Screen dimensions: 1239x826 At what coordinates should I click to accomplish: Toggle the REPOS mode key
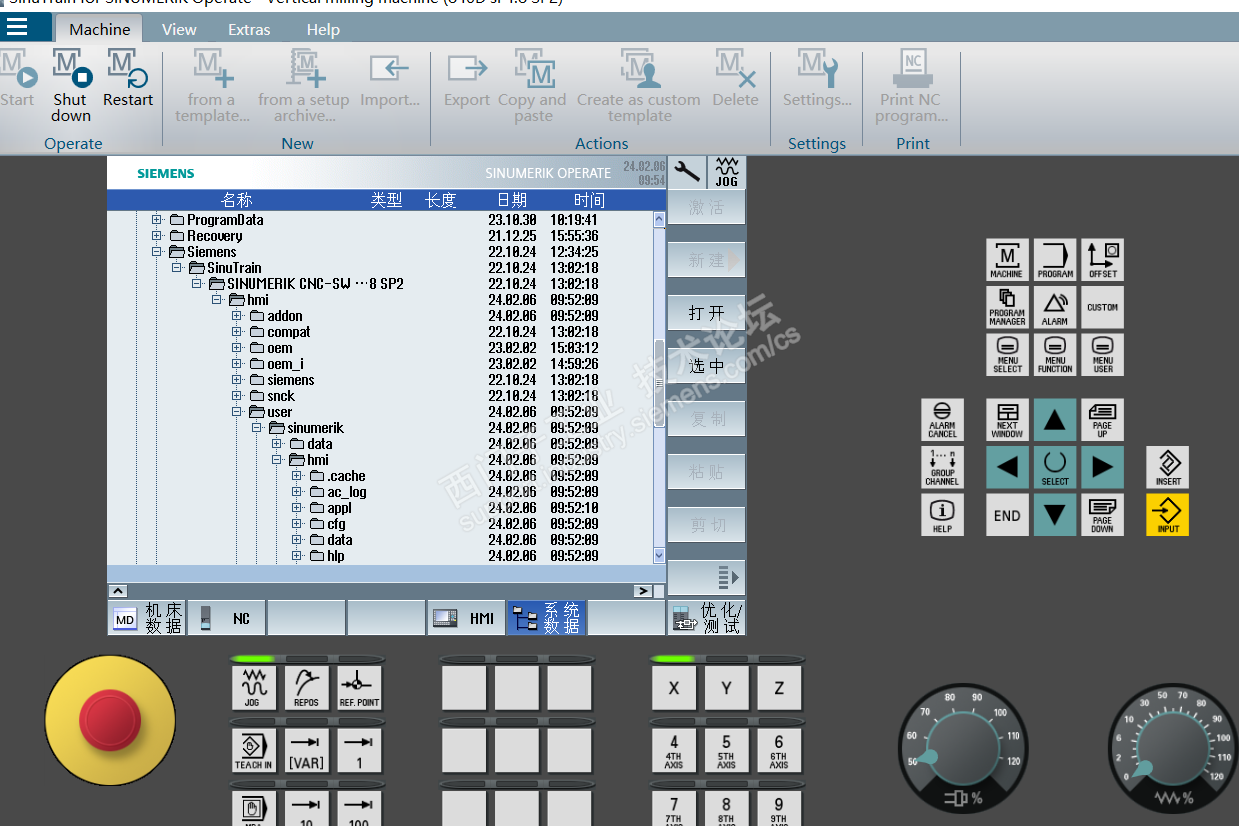coord(306,688)
